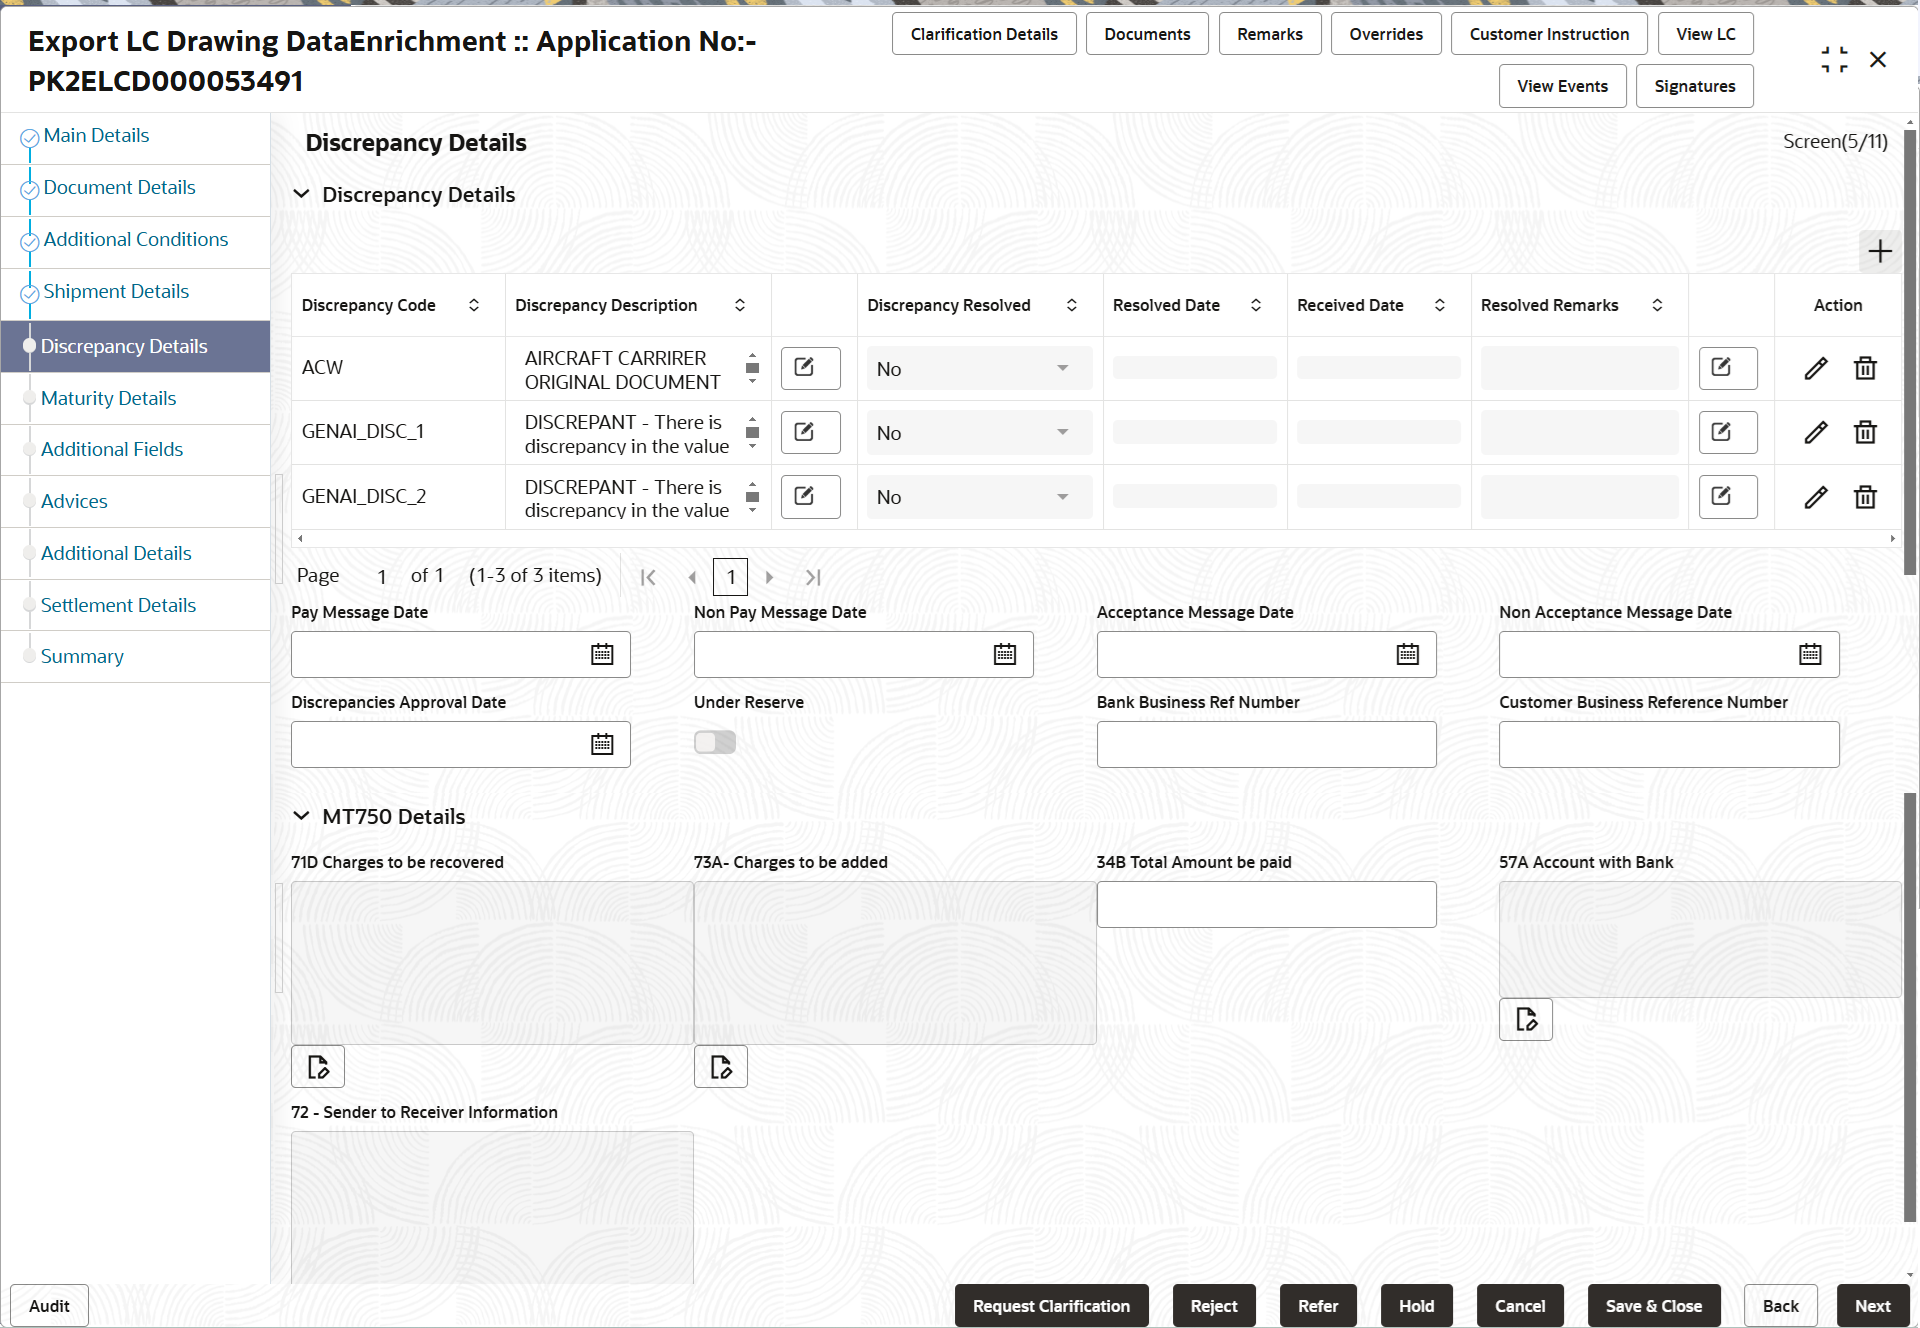Proceed with the Next button

point(1872,1306)
